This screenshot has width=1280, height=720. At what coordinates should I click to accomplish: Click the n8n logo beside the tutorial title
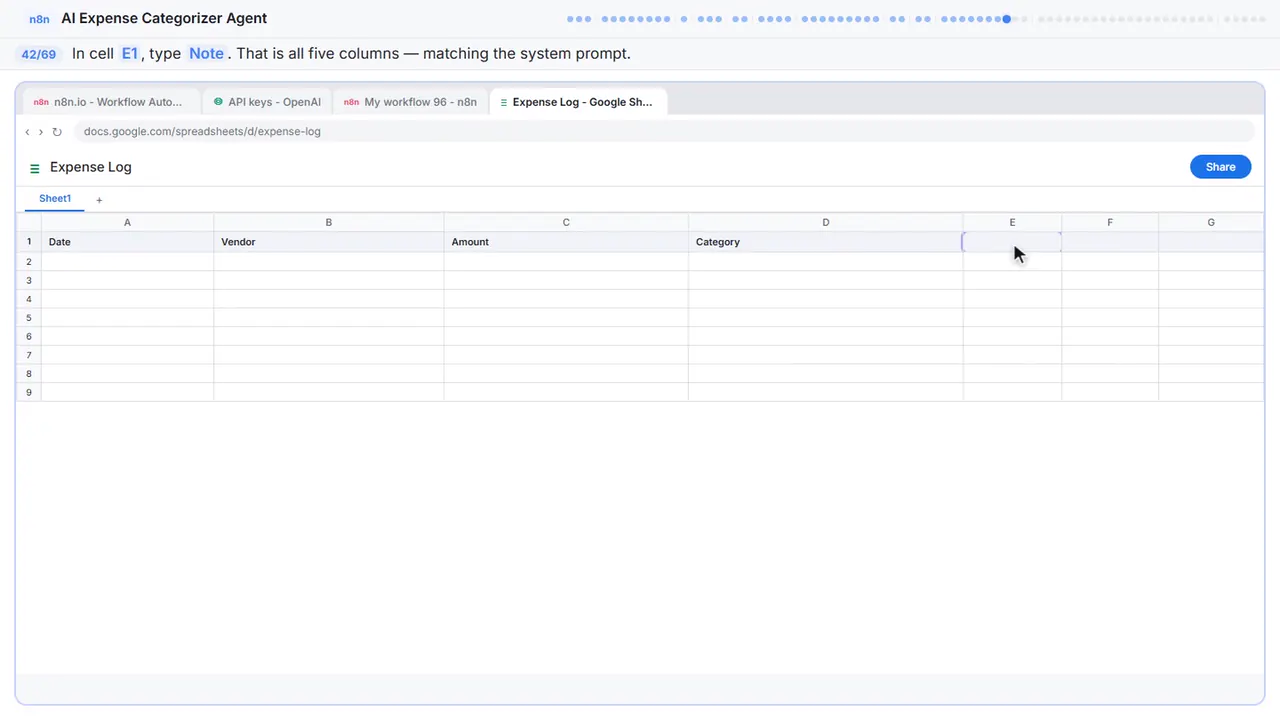(40, 19)
